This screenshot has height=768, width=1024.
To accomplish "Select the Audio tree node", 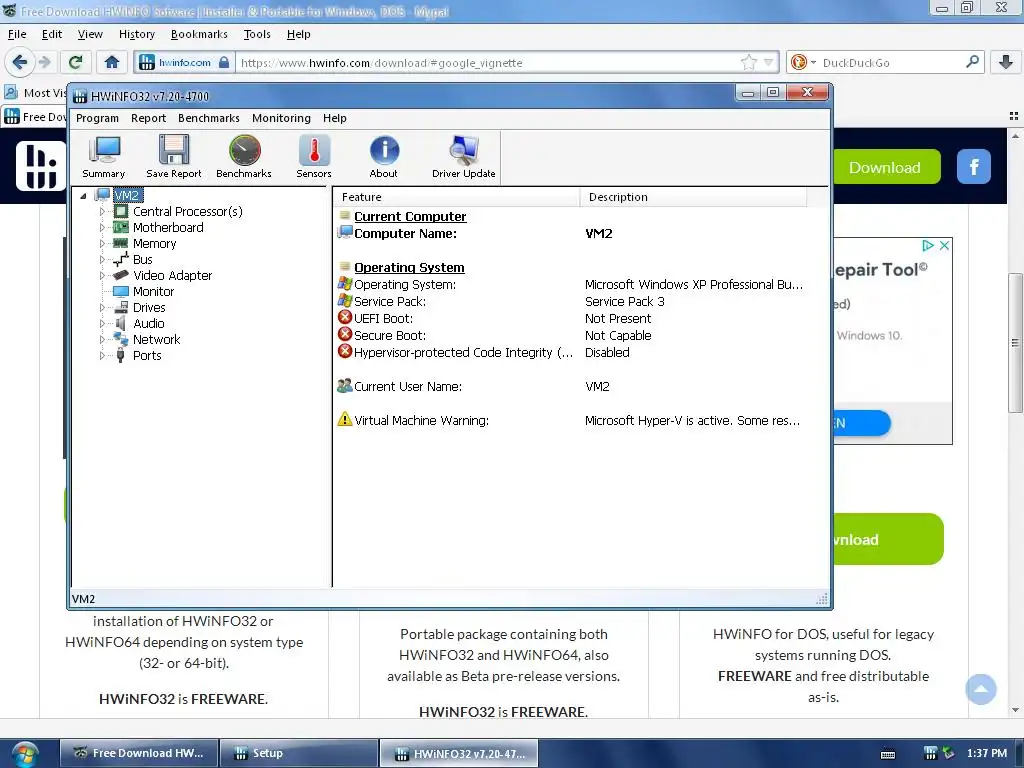I will (x=148, y=323).
